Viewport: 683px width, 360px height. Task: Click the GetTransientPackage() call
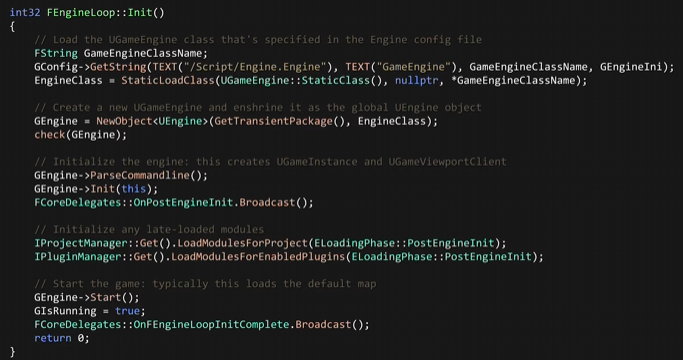click(279, 121)
